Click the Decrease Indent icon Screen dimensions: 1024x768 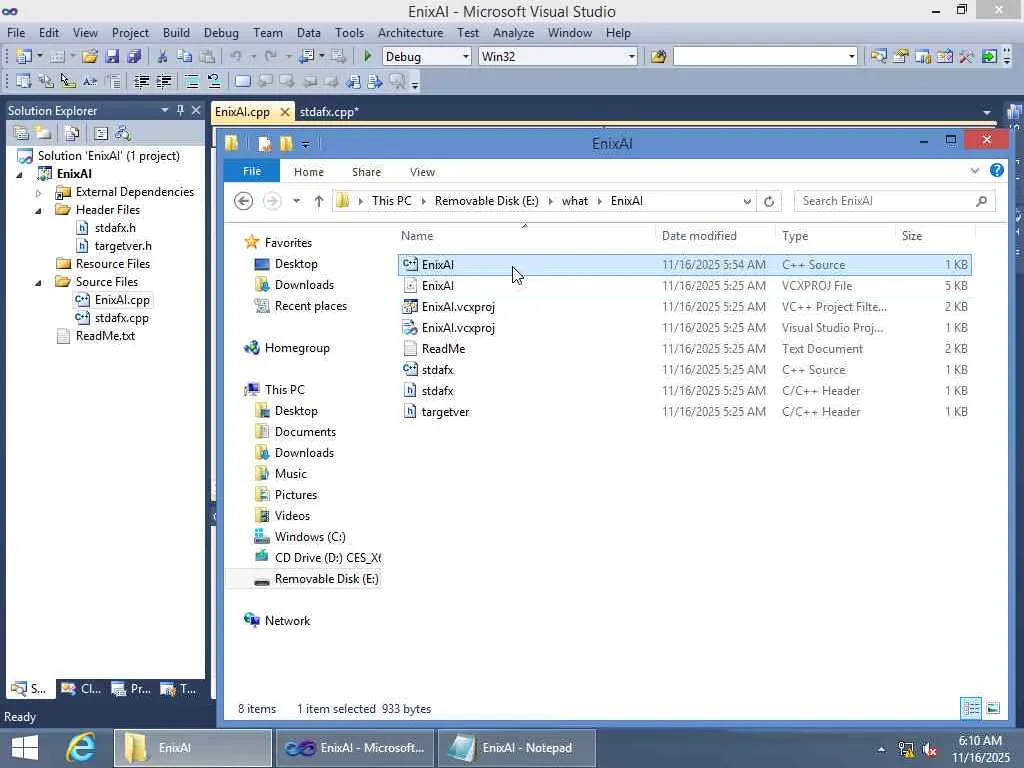point(141,81)
